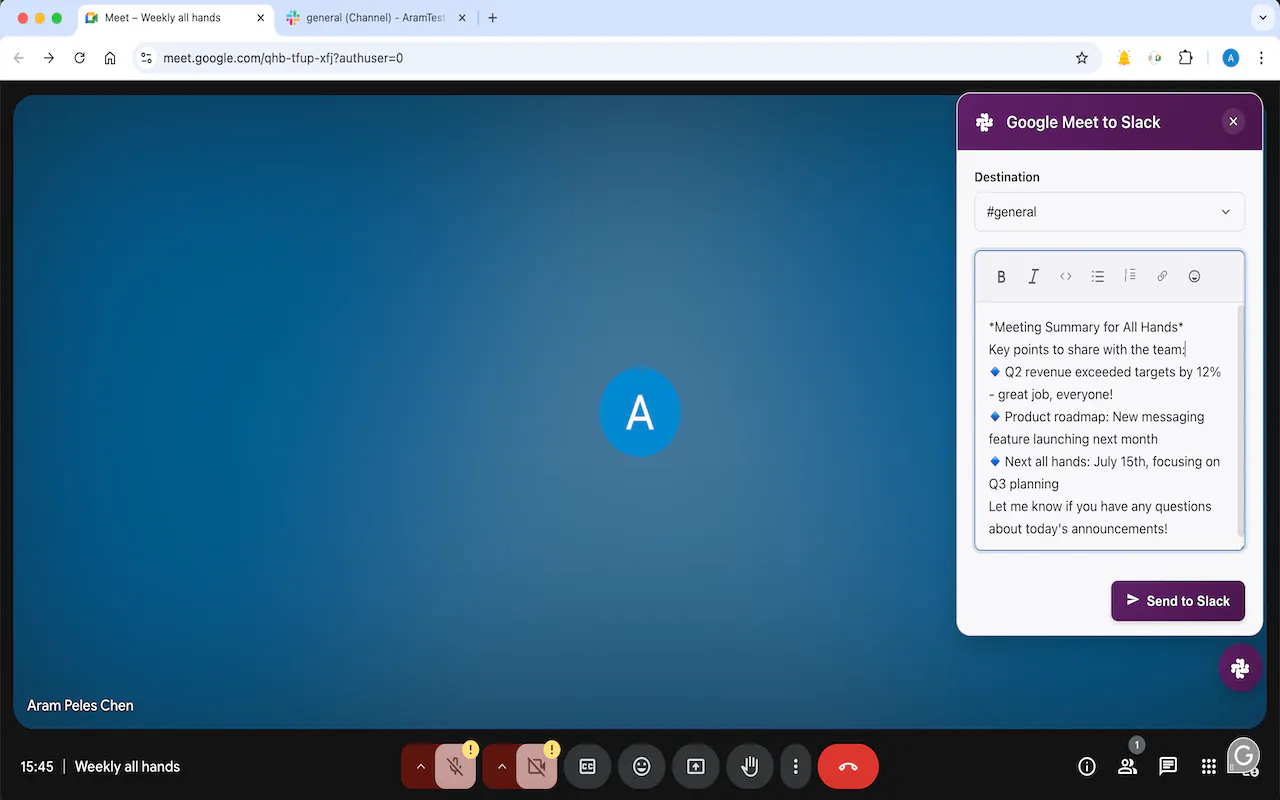The width and height of the screenshot is (1280, 800).
Task: Click the message editor scrollbar
Action: point(1241,420)
